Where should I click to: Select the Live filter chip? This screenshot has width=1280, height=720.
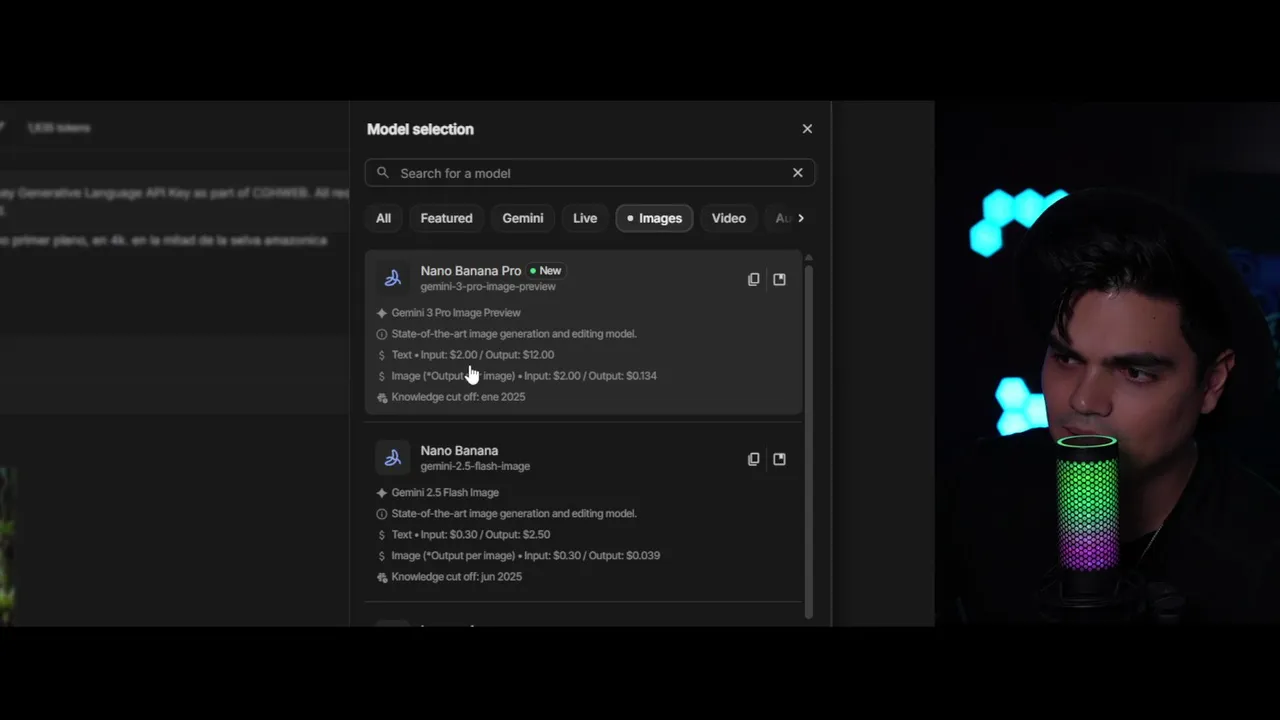pyautogui.click(x=585, y=218)
